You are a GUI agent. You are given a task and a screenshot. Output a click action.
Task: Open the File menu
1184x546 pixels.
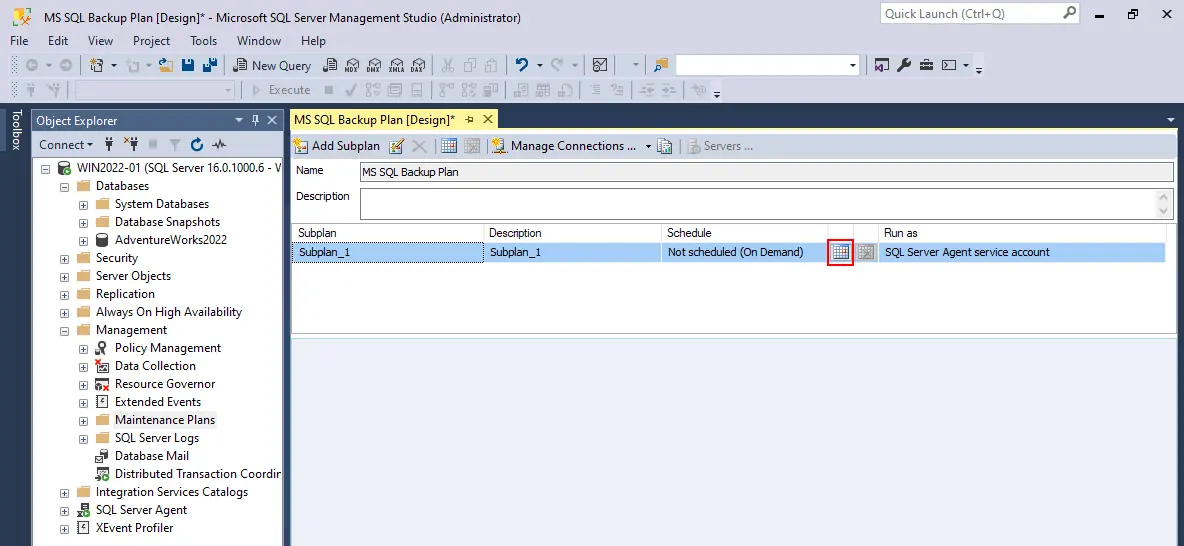pos(20,41)
